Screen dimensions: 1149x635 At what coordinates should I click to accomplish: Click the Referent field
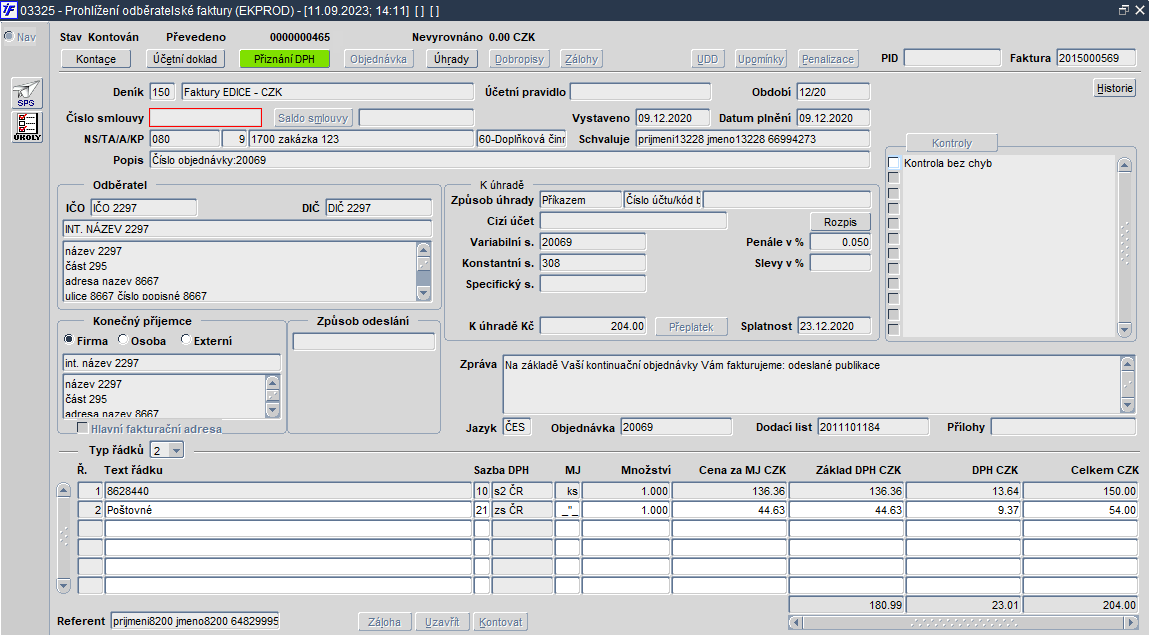[x=195, y=621]
